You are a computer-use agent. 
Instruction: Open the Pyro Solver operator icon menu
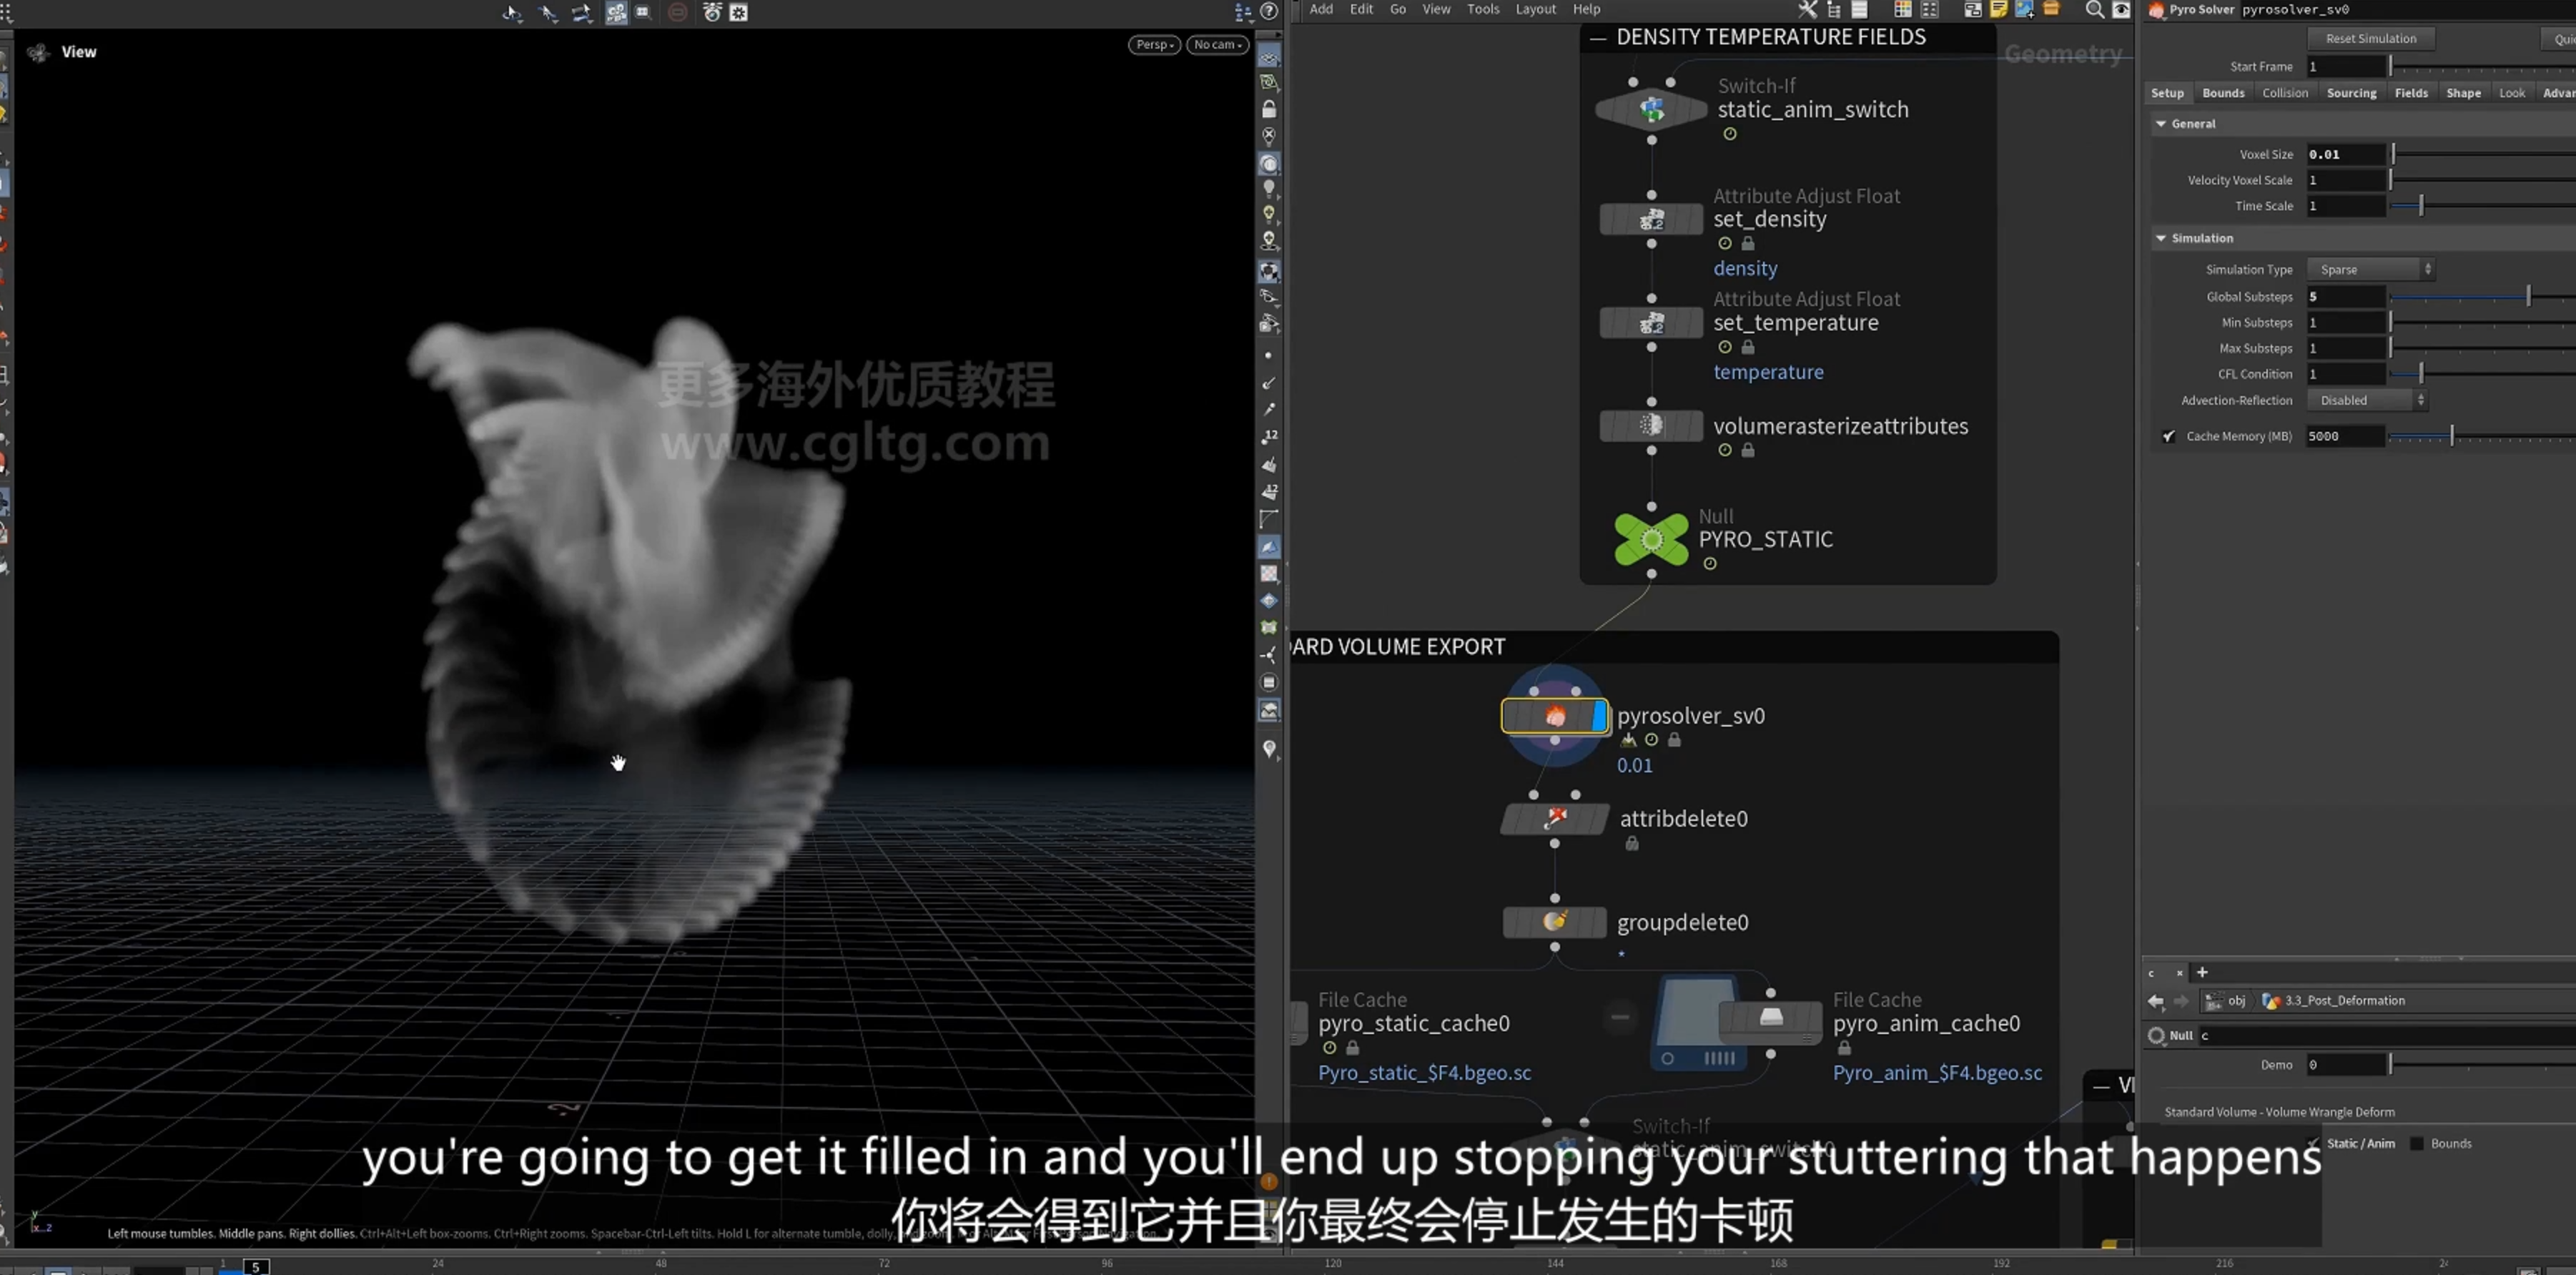(x=2156, y=10)
